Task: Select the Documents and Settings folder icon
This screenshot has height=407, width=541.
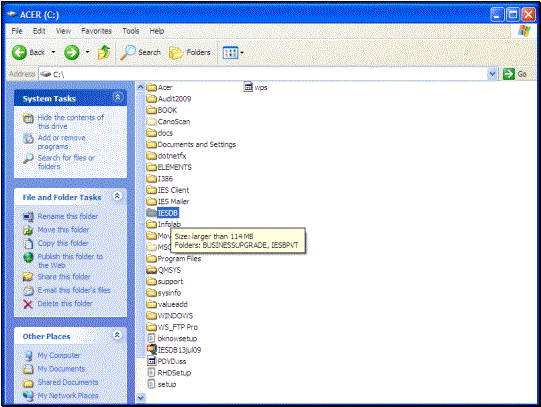Action: (x=151, y=144)
